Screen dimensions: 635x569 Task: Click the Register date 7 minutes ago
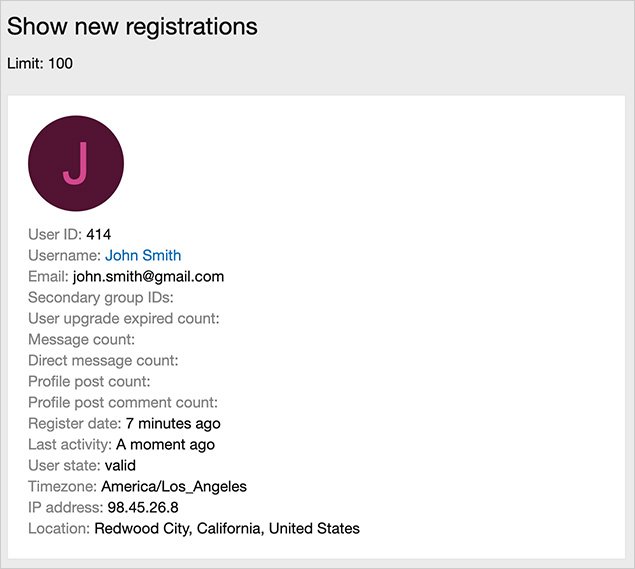(x=173, y=423)
